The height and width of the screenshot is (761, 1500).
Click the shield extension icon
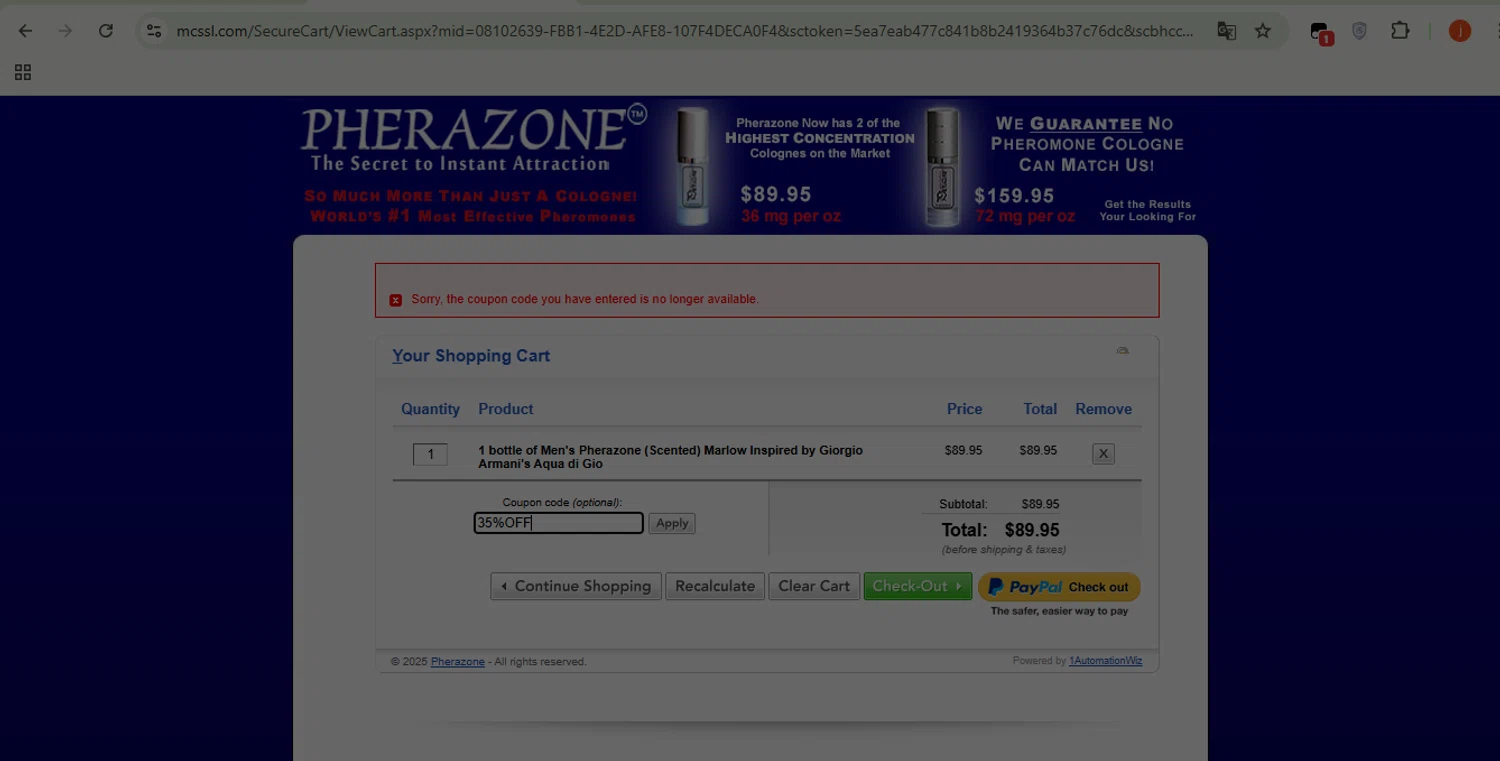pos(1359,31)
